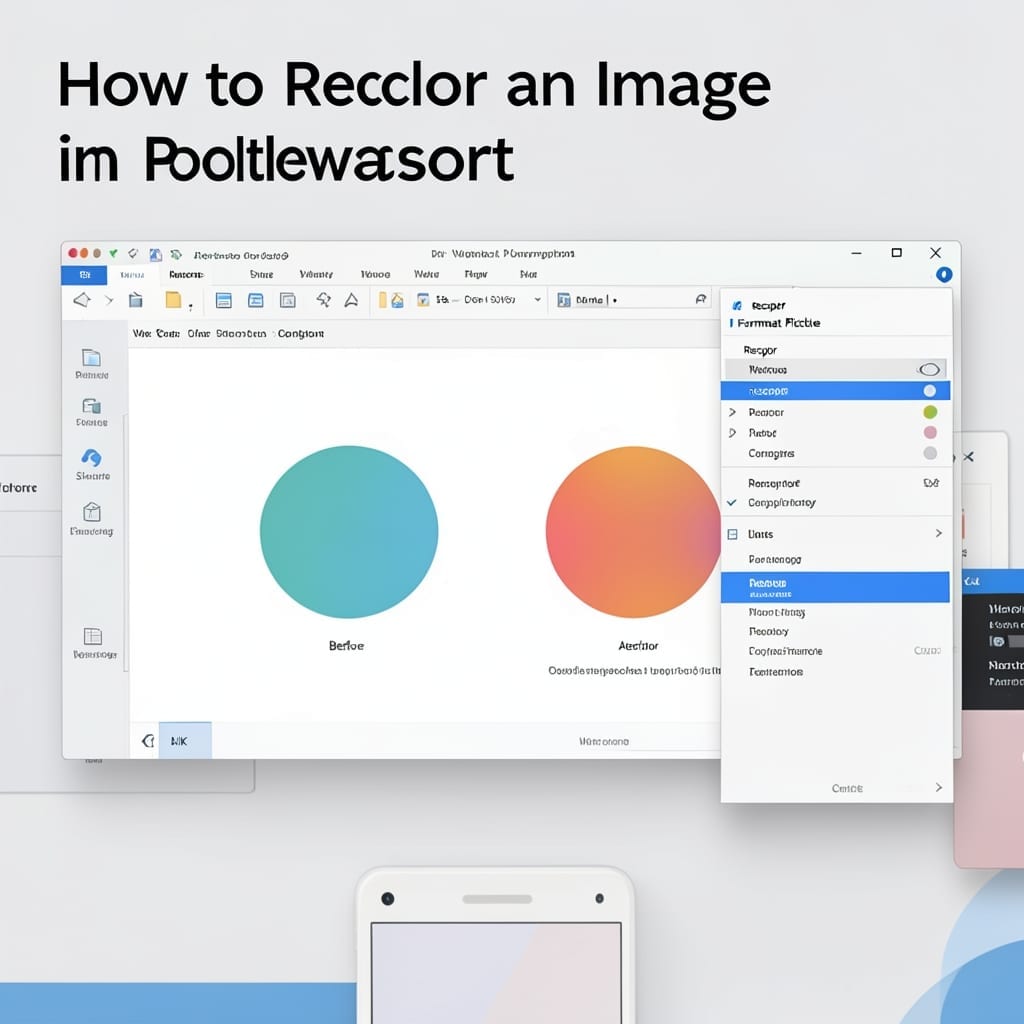Click the grey Cance button at panel bottom

coord(847,788)
